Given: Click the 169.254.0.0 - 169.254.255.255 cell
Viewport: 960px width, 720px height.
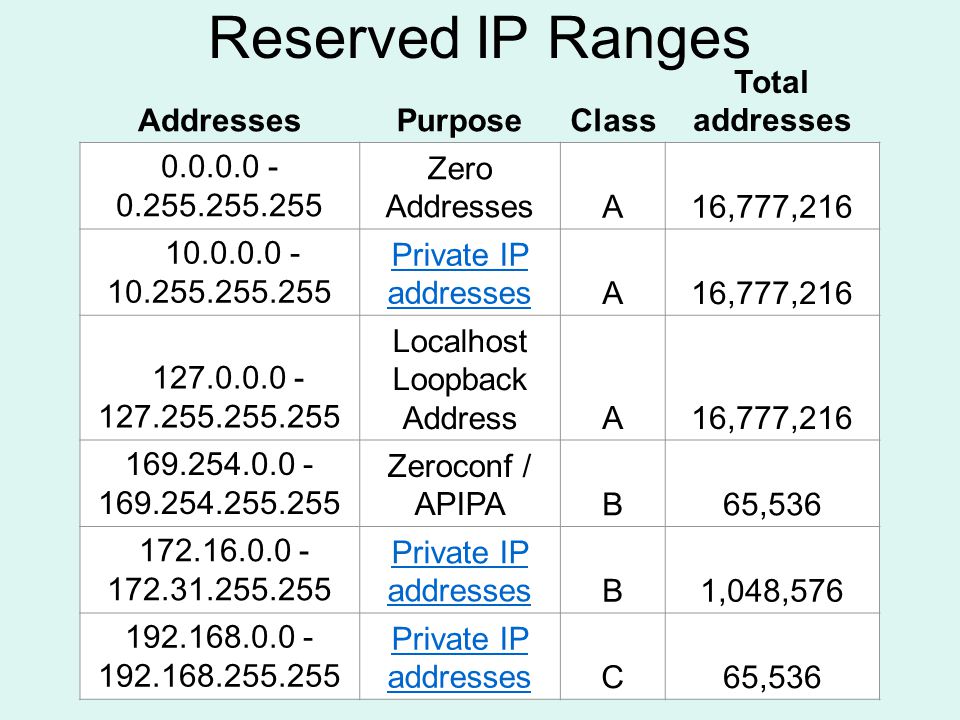Looking at the screenshot, I should [x=219, y=484].
